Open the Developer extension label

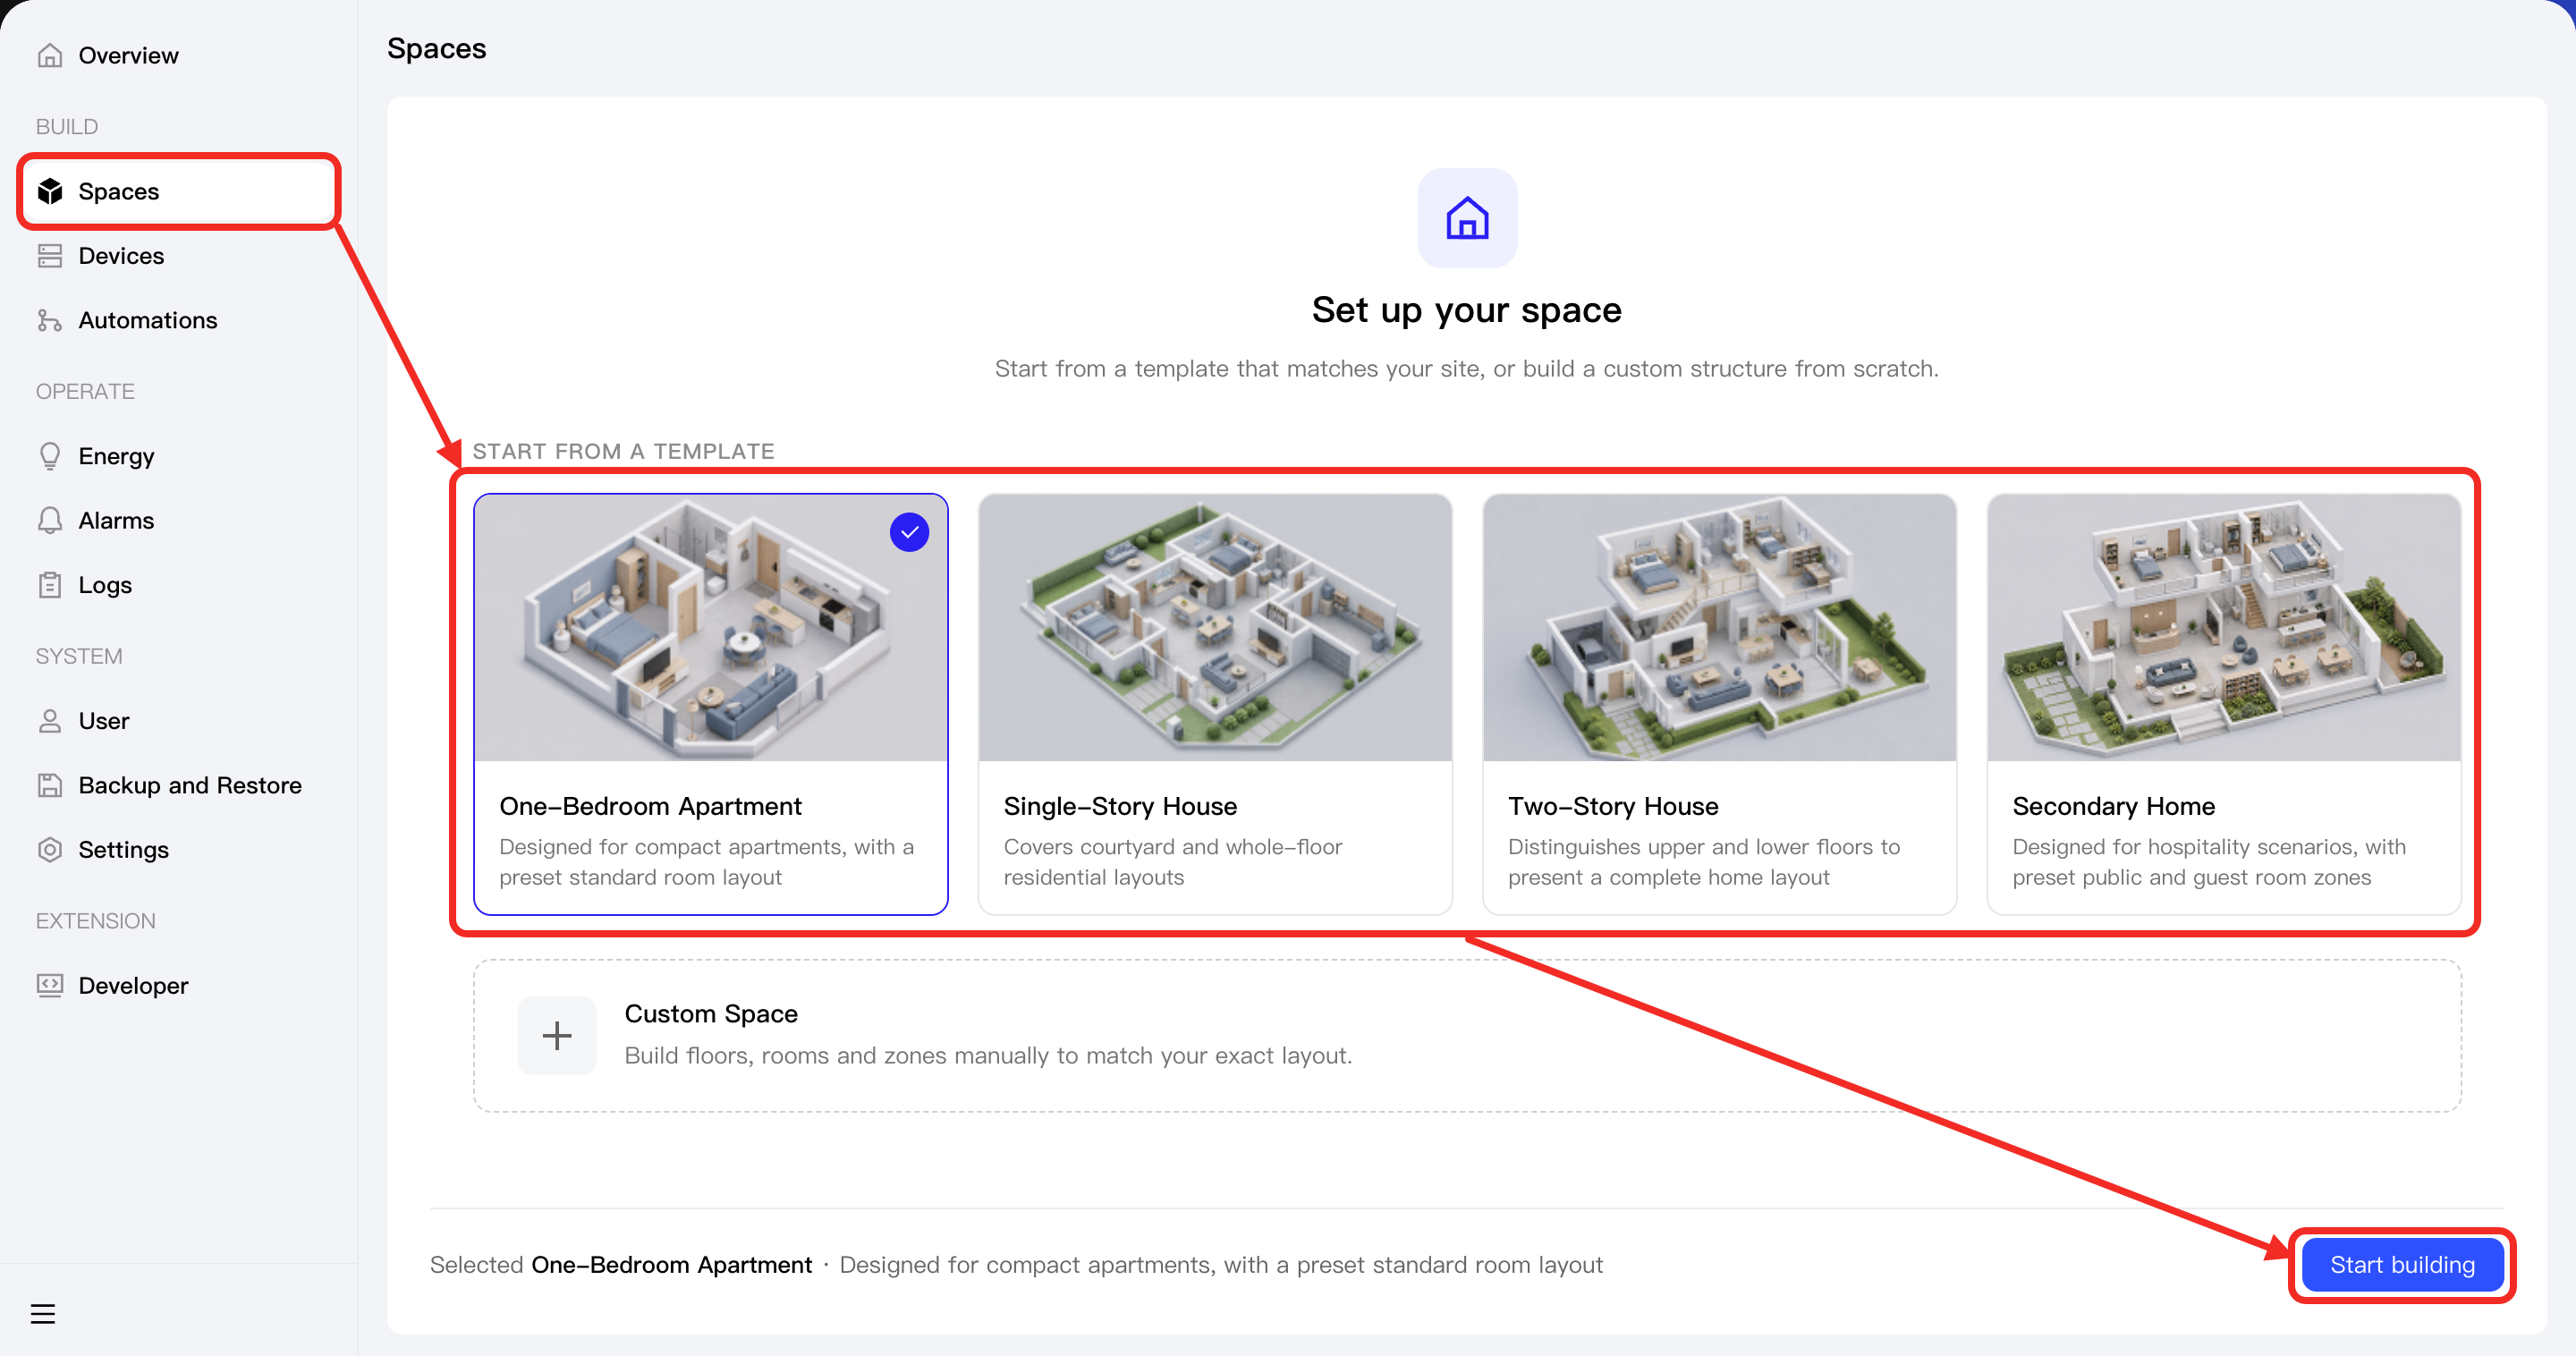pos(133,985)
